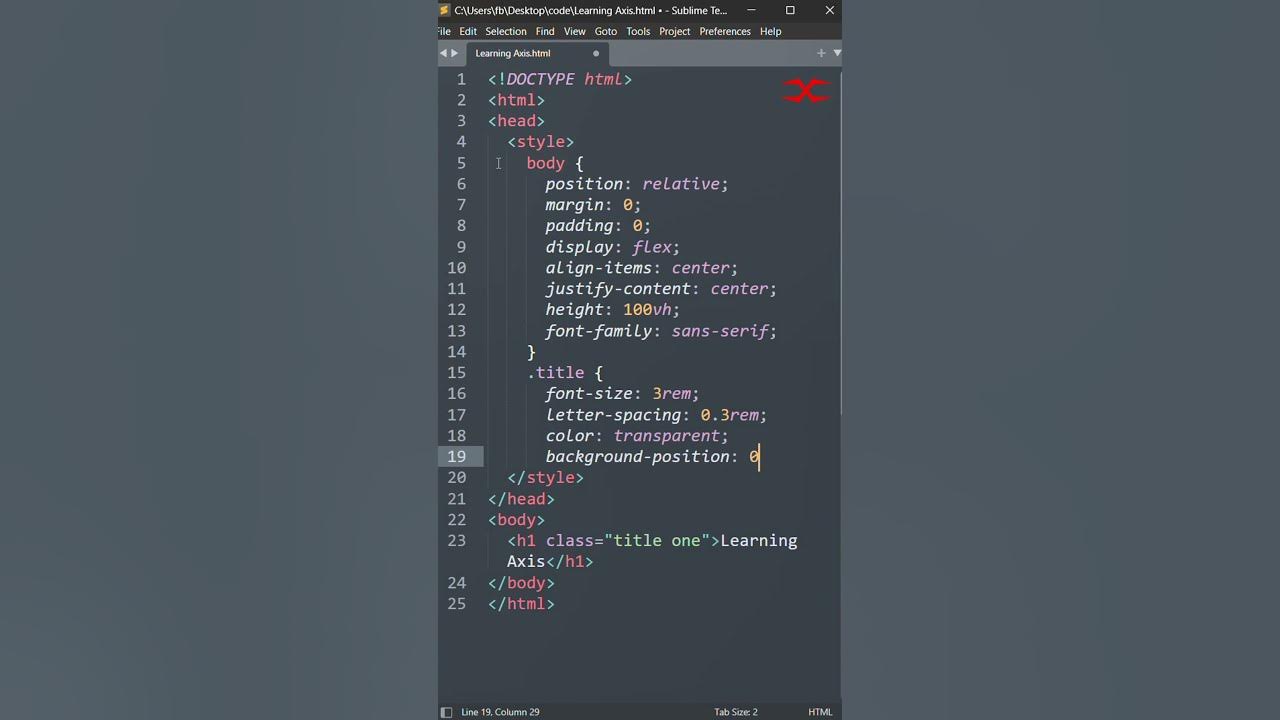
Task: Click on the <!DOCTYPE html> text
Action: pyautogui.click(x=560, y=79)
